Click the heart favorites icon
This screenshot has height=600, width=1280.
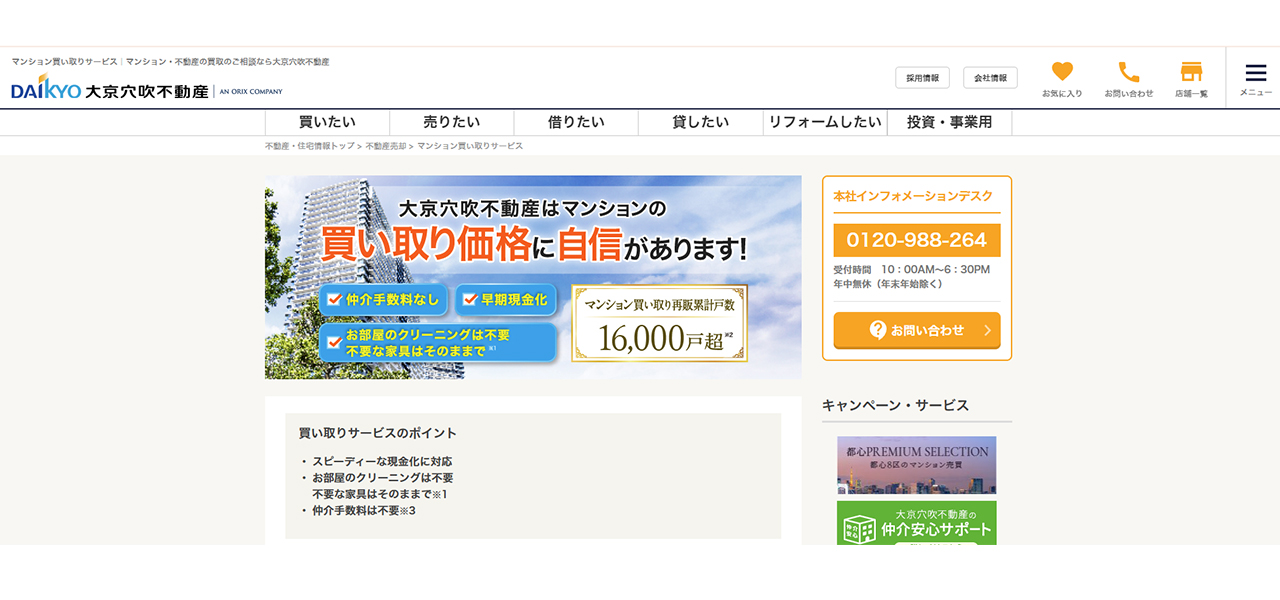[1062, 72]
